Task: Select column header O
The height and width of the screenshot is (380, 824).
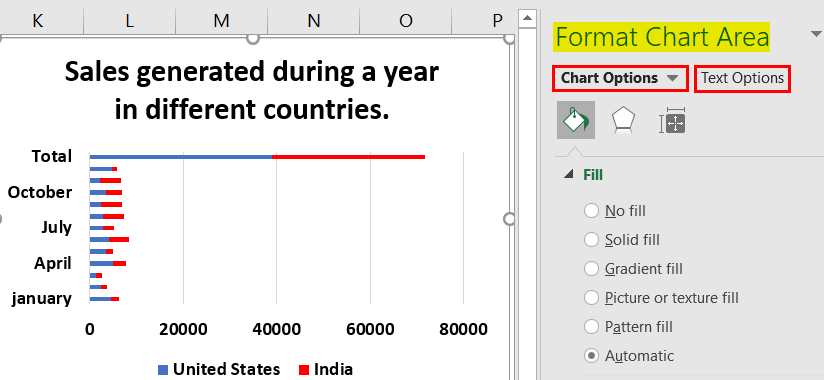Action: (x=405, y=20)
